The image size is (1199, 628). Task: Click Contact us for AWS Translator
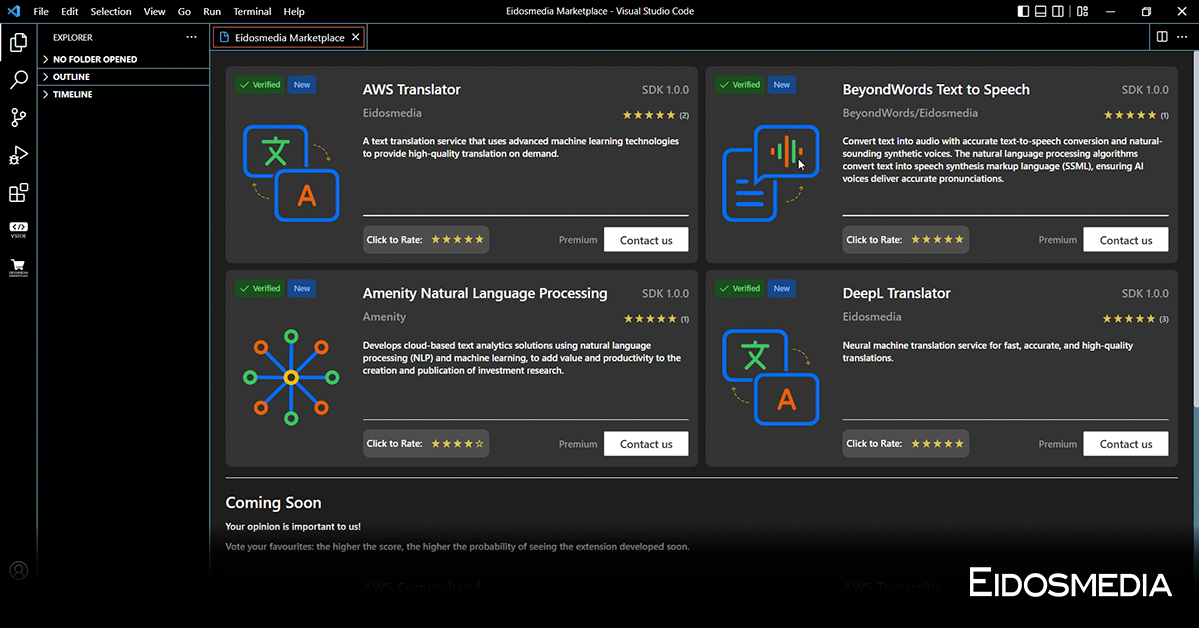[x=646, y=239]
